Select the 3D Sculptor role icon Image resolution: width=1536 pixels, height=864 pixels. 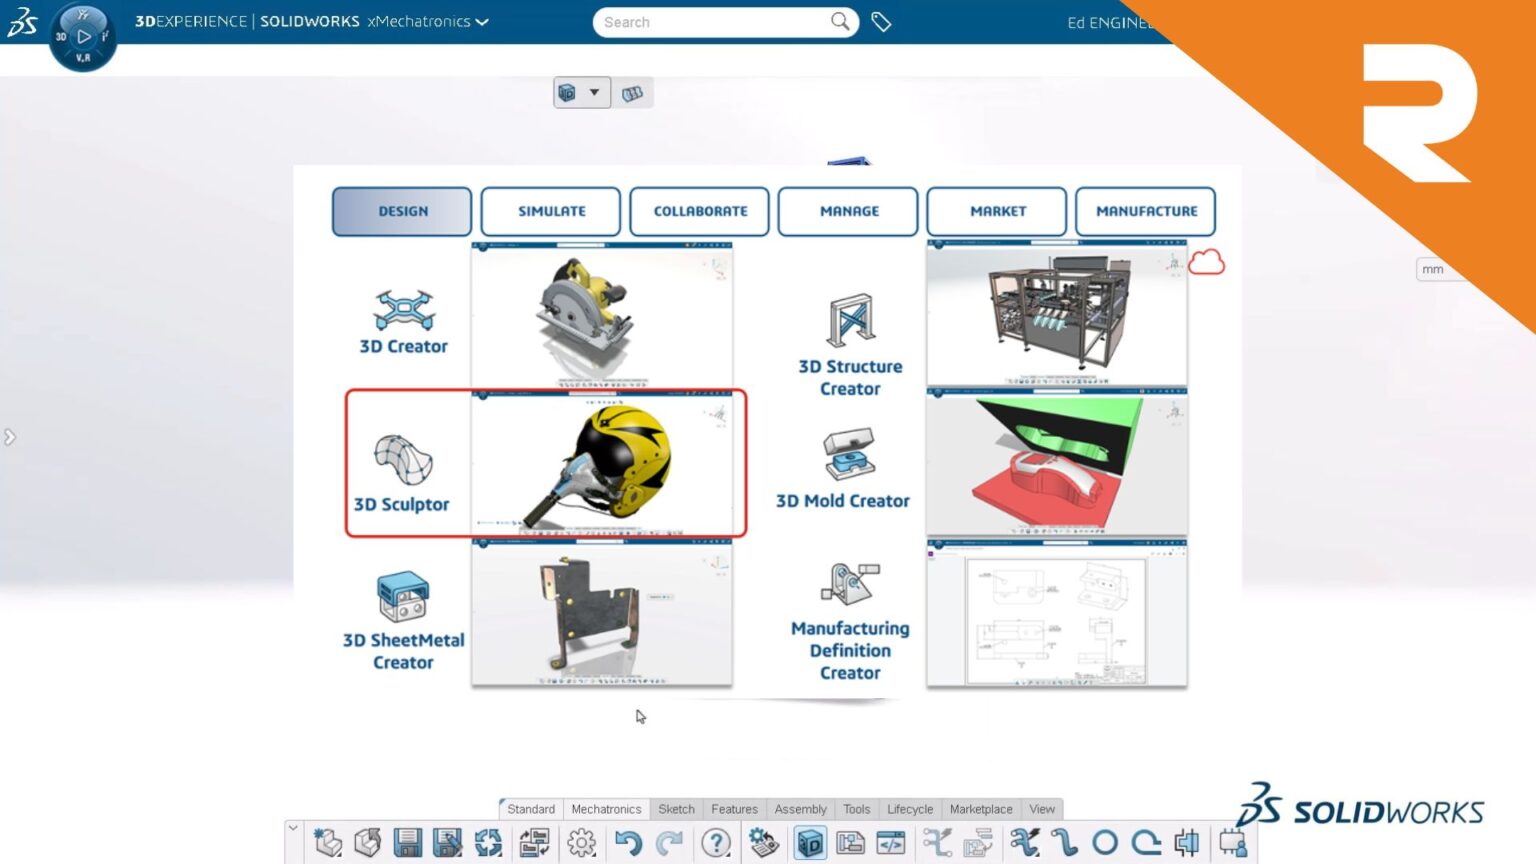[405, 461]
